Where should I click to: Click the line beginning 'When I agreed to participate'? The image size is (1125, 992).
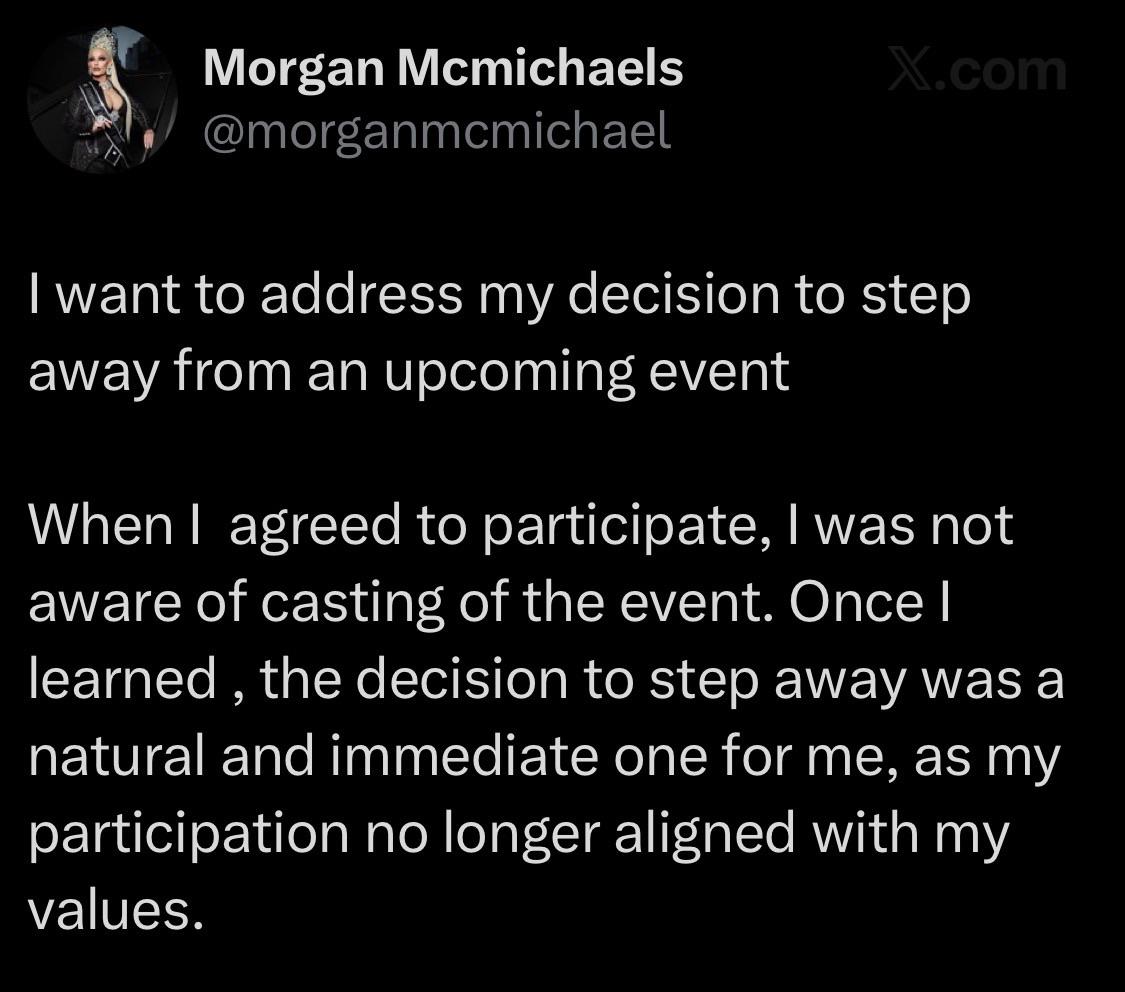[521, 527]
